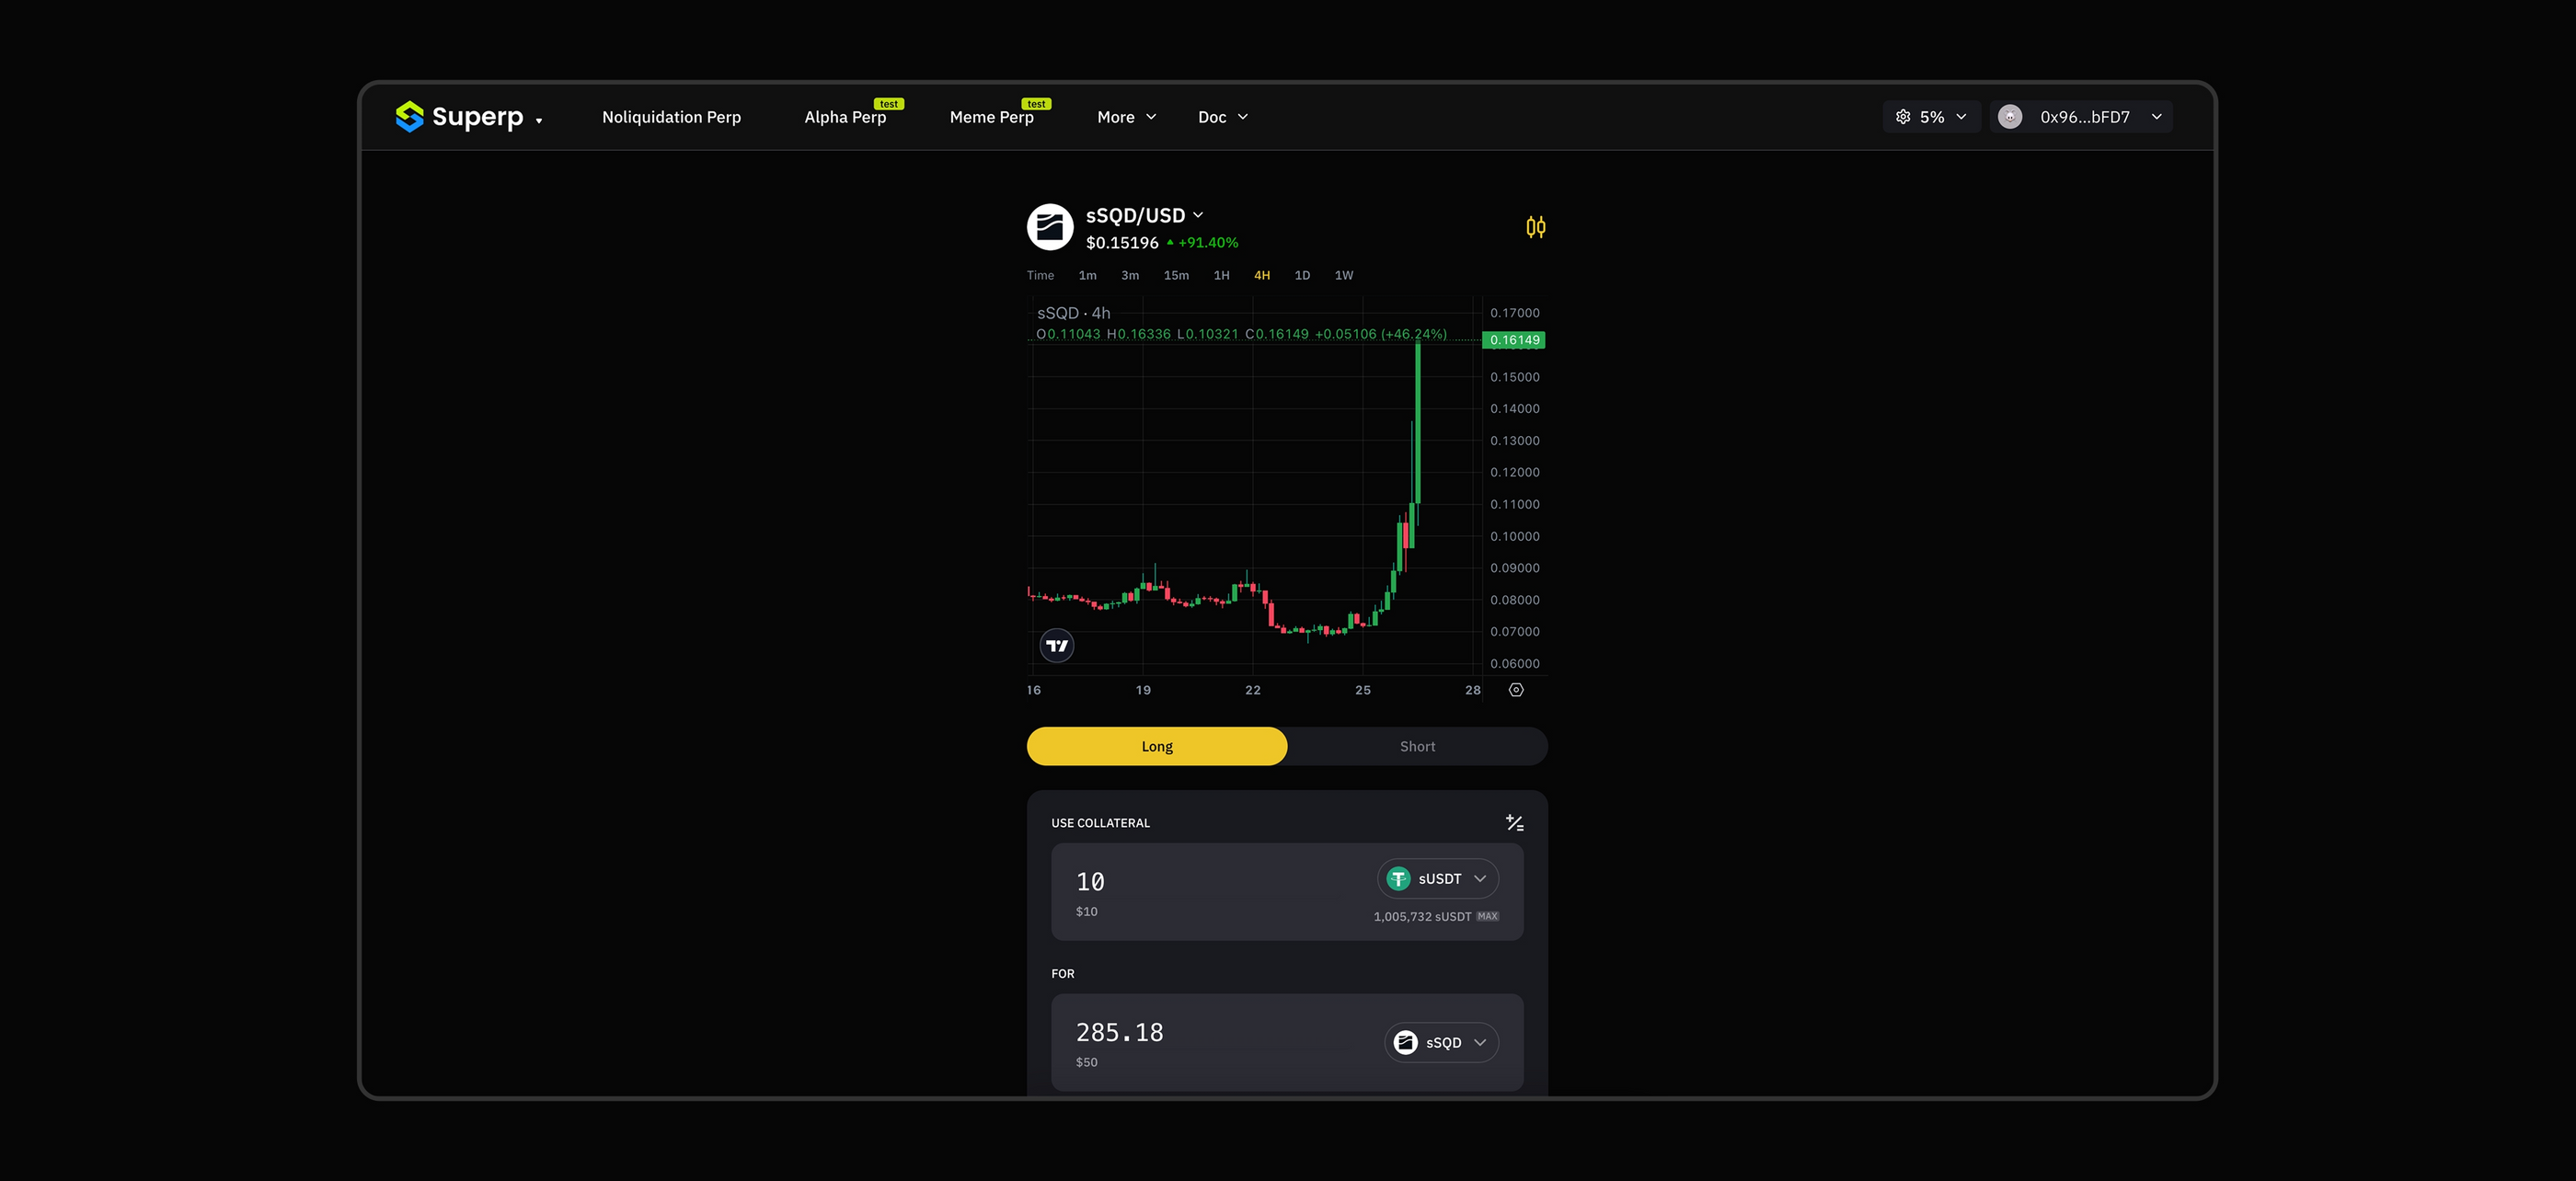This screenshot has width=2576, height=1181.
Task: Open the candlestick chart type icon
Action: (x=1535, y=228)
